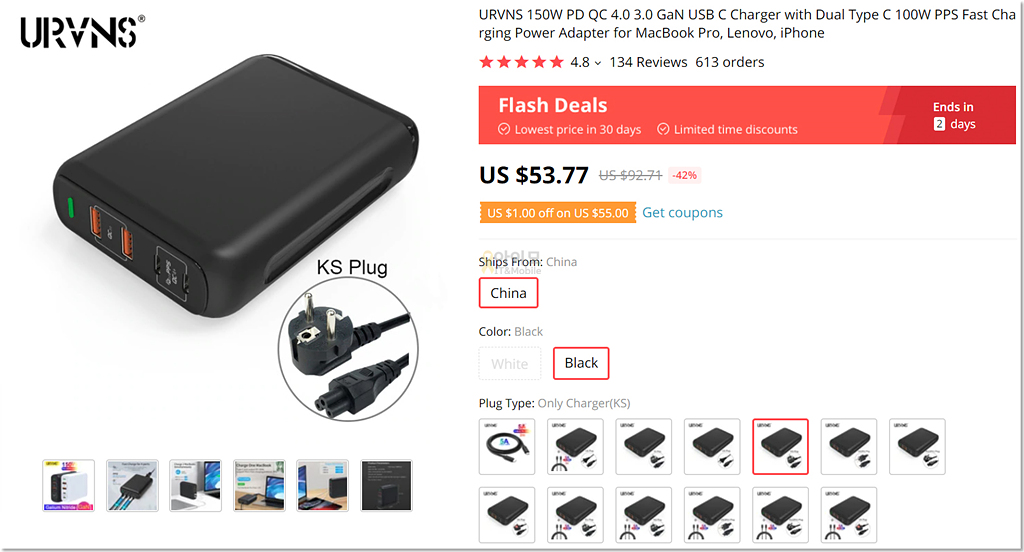Viewport: 1024px width, 552px height.
Task: Select the first plug type in second row
Action: (x=507, y=515)
